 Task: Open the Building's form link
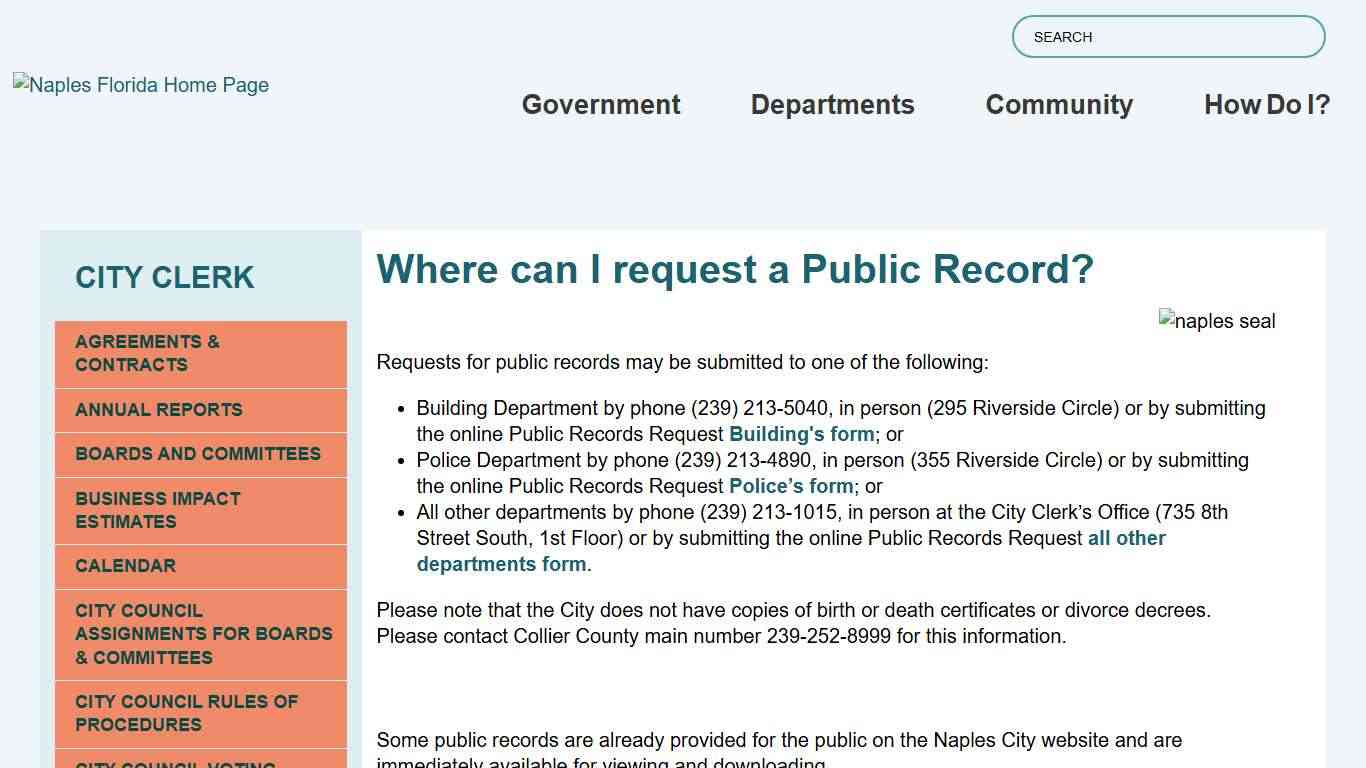801,434
